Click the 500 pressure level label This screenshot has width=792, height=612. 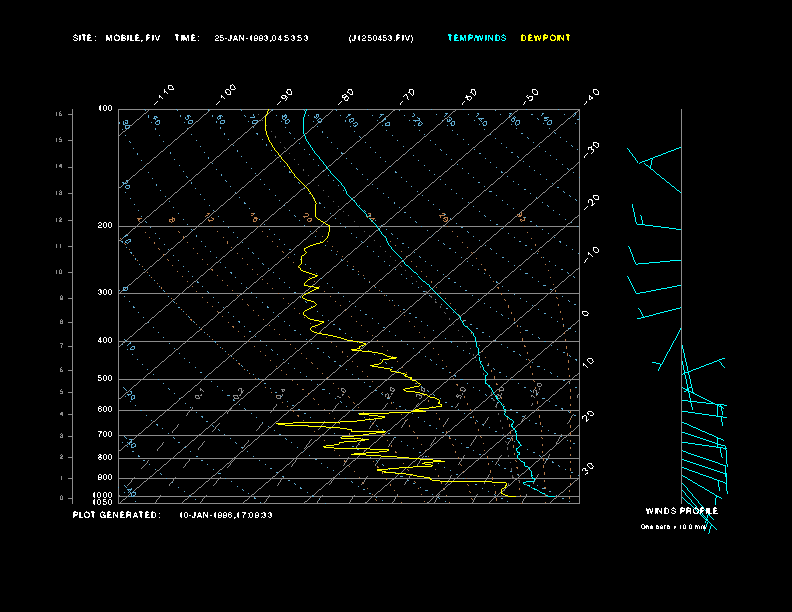point(105,378)
